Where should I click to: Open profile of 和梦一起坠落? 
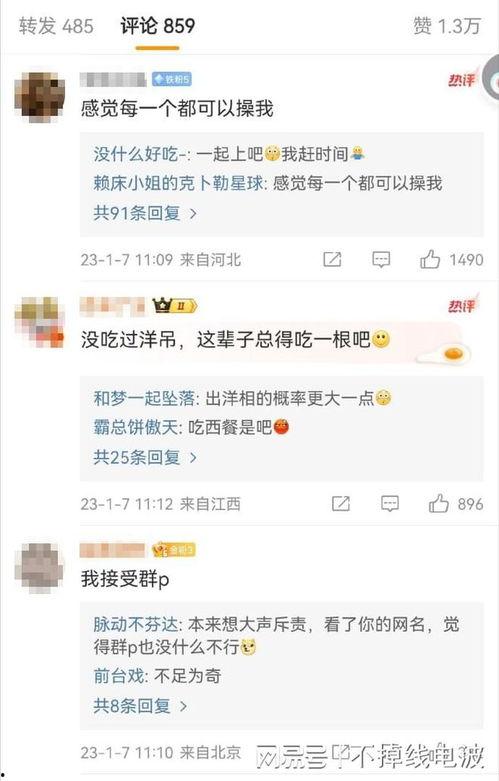click(x=144, y=398)
